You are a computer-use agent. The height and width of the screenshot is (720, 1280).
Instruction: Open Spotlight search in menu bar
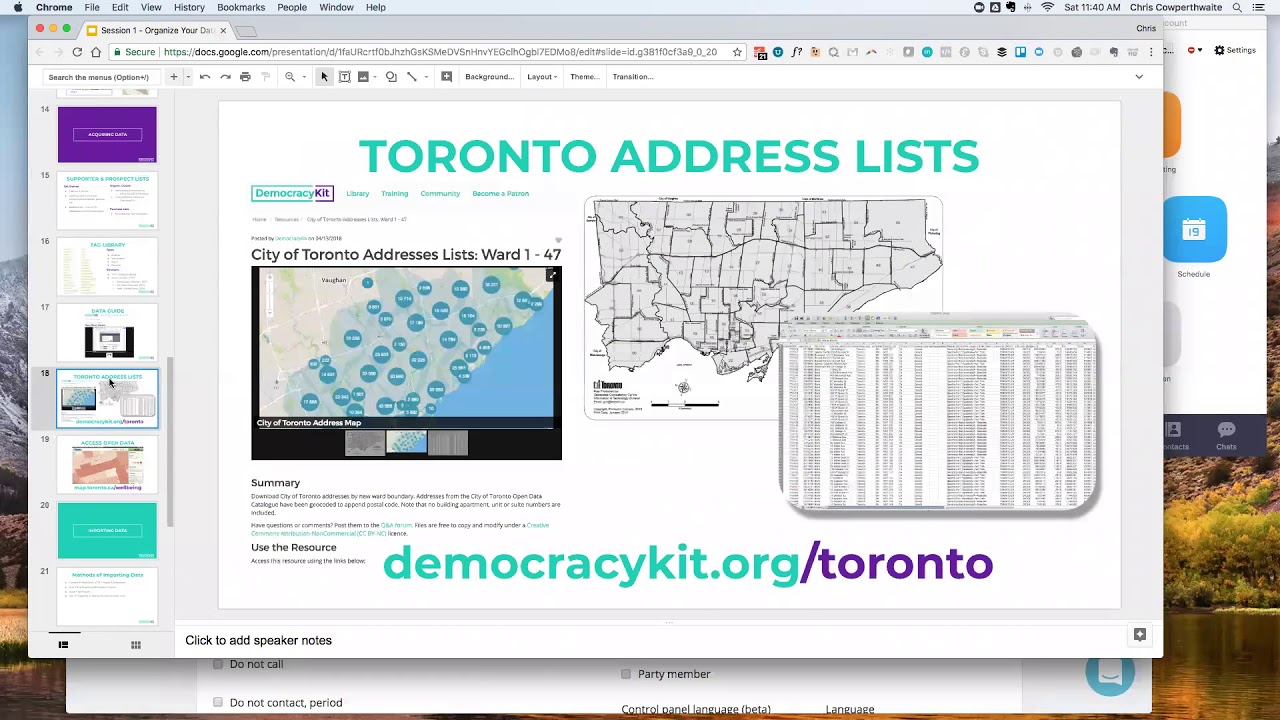1237,7
